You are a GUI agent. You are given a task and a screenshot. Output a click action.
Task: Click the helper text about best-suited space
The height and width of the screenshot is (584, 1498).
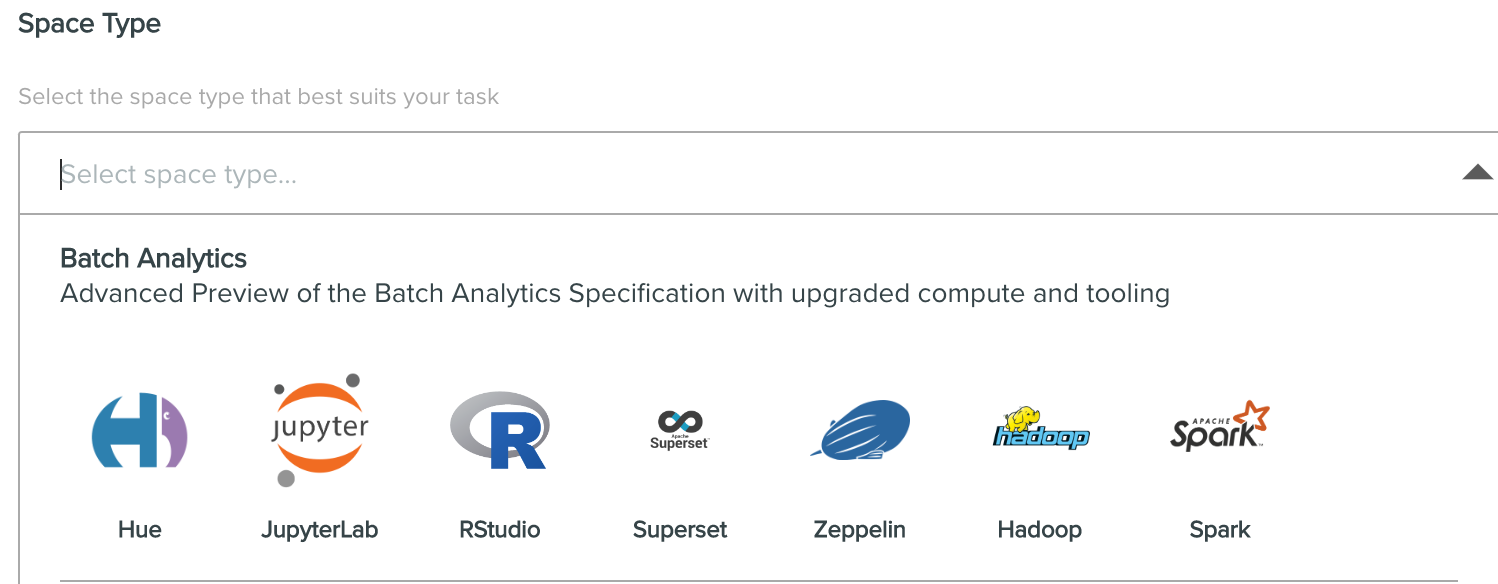259,97
